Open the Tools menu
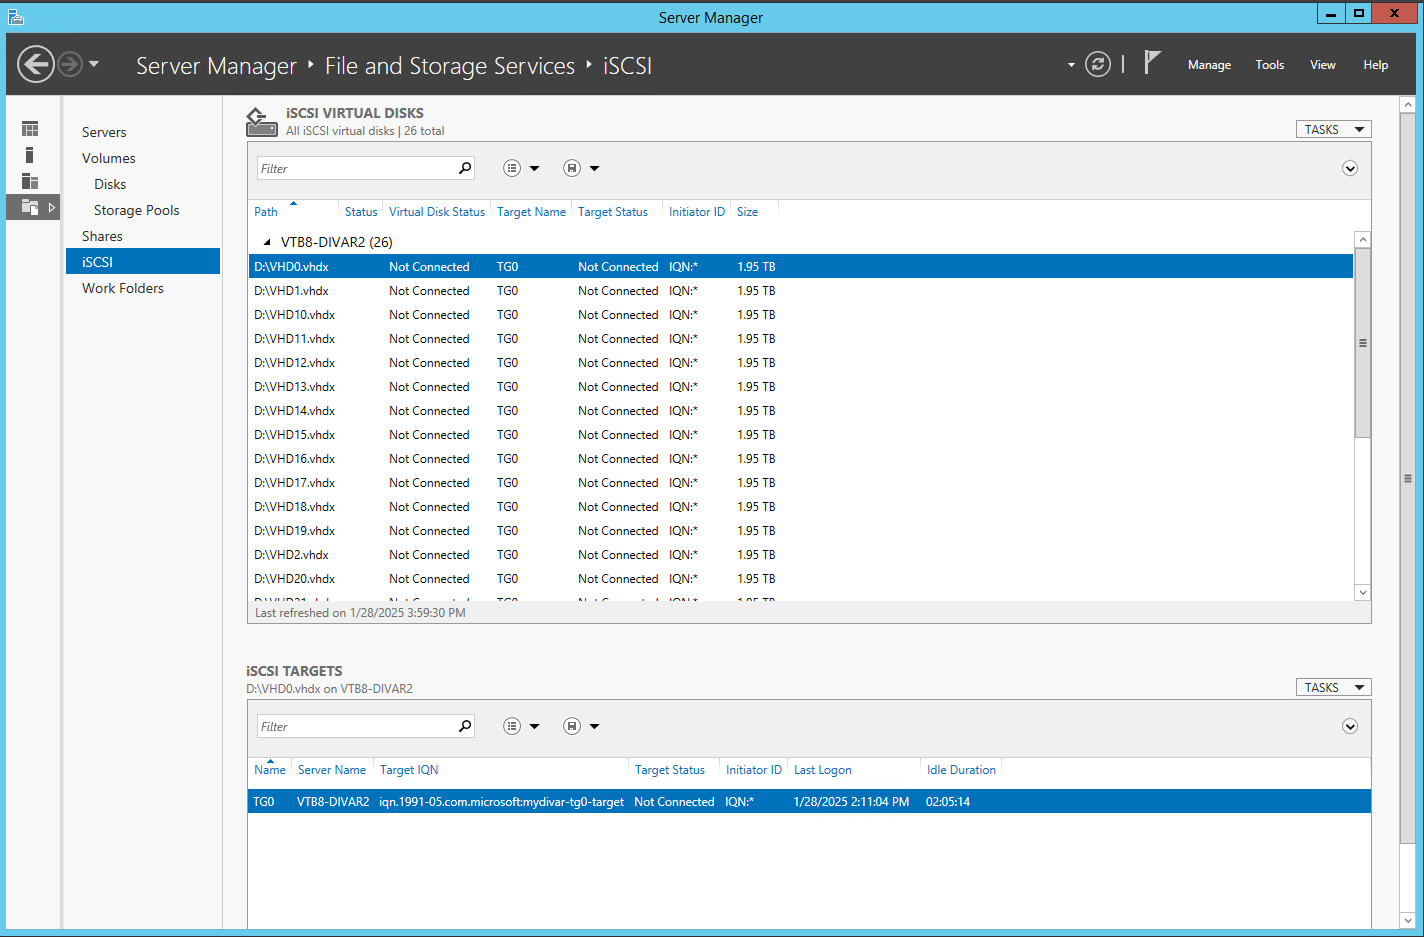This screenshot has width=1424, height=937. click(x=1270, y=65)
